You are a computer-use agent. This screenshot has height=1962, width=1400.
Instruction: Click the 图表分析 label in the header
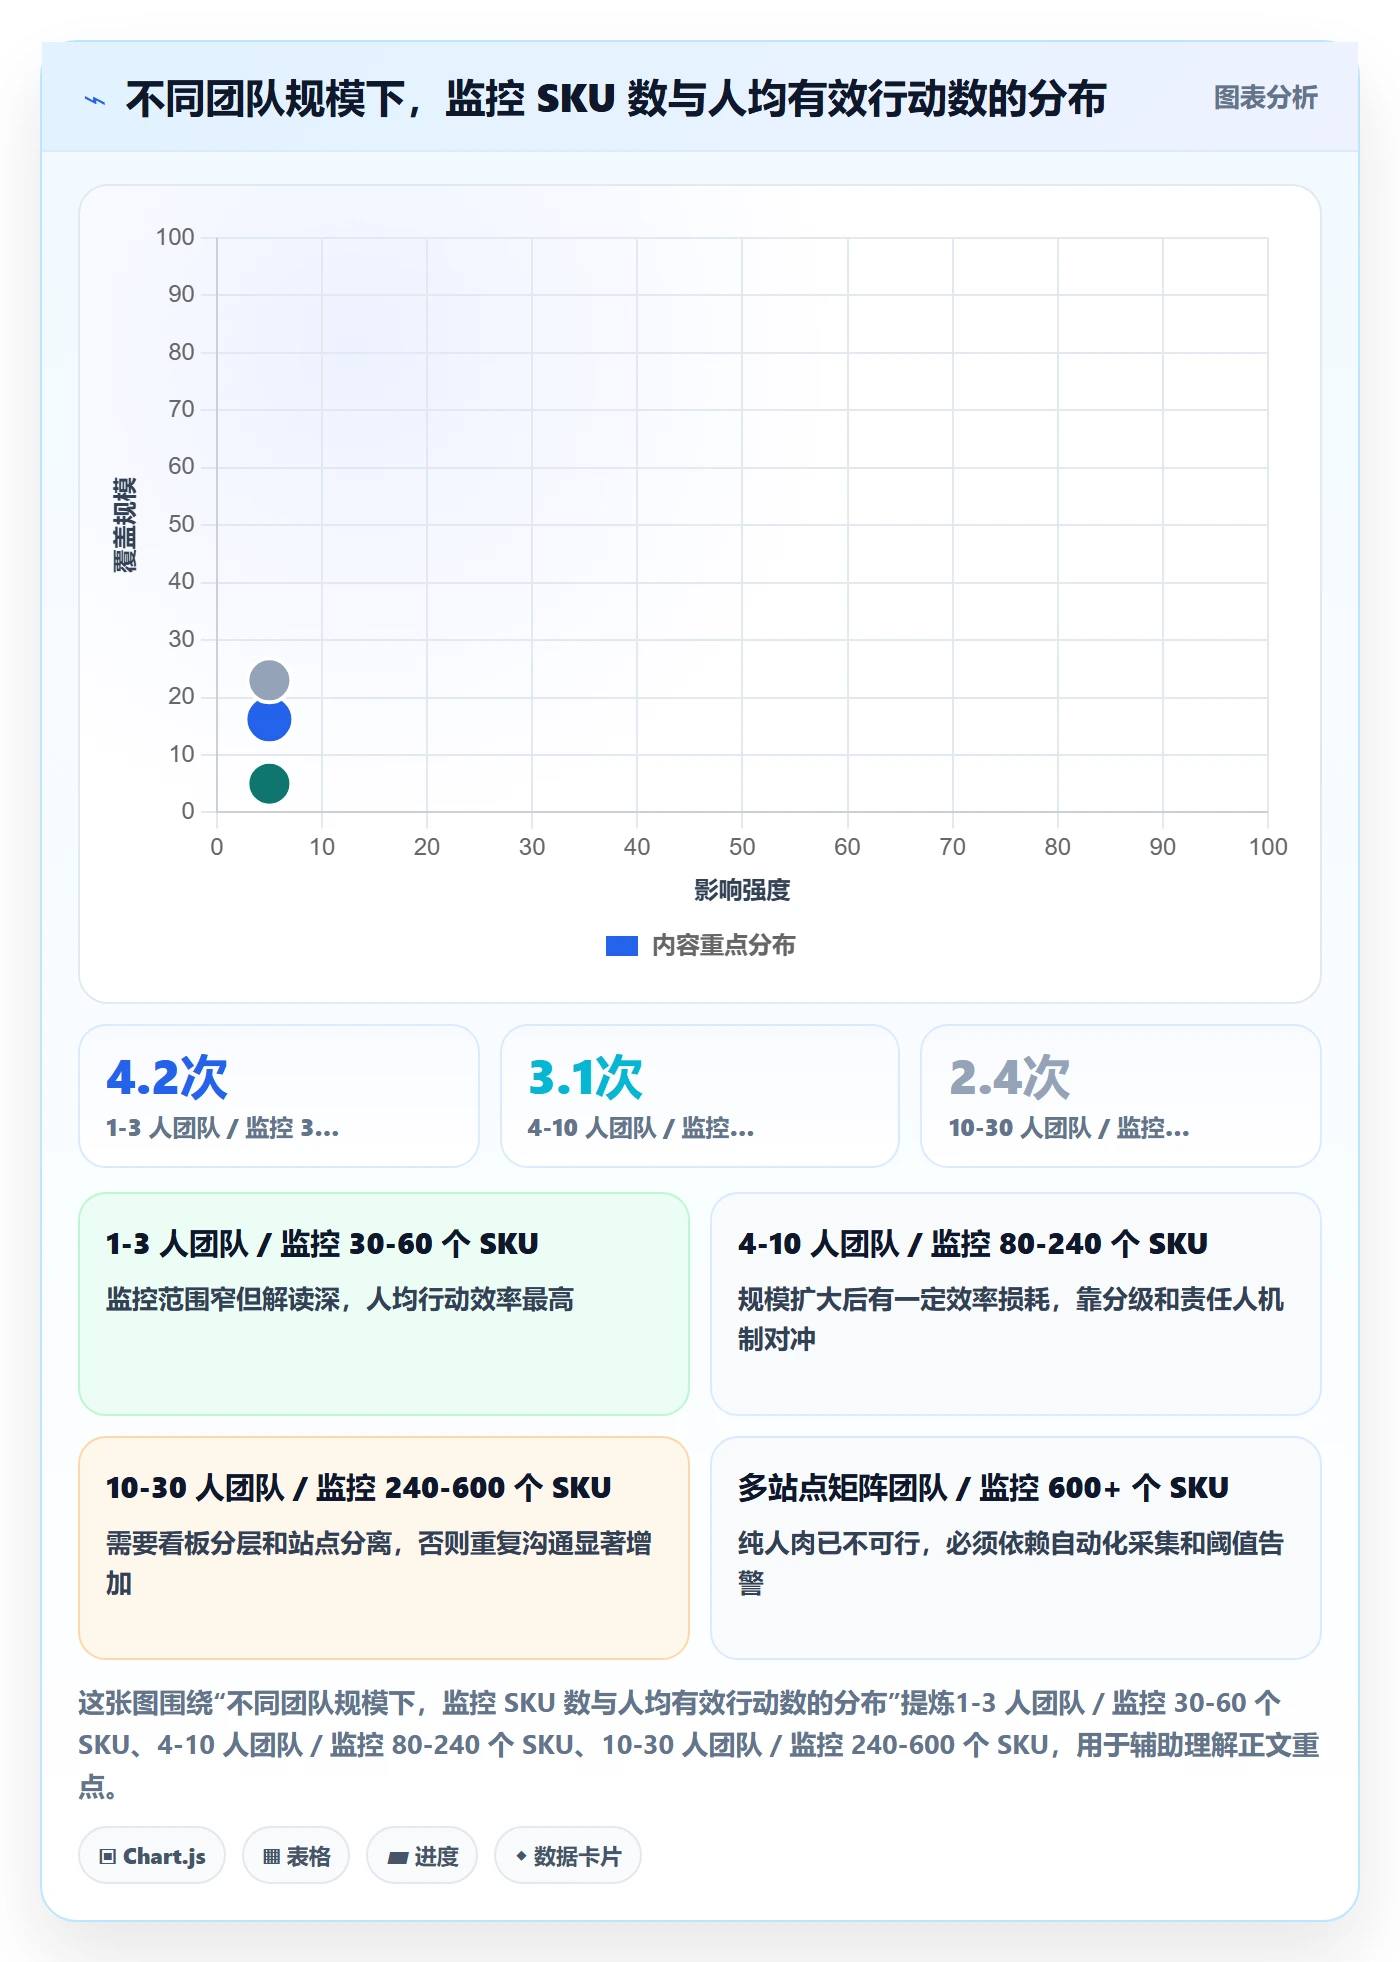[1265, 98]
